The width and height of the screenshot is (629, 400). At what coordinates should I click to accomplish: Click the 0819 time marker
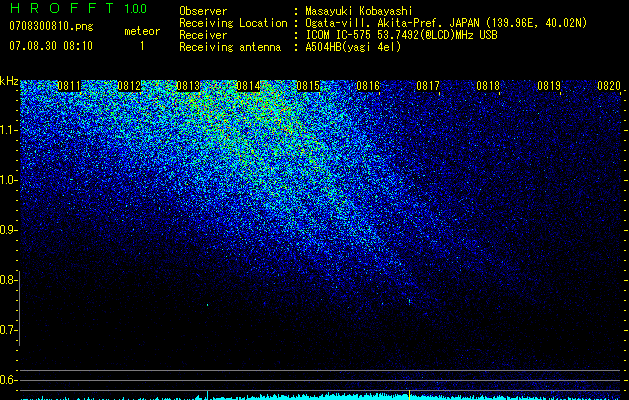coord(549,86)
